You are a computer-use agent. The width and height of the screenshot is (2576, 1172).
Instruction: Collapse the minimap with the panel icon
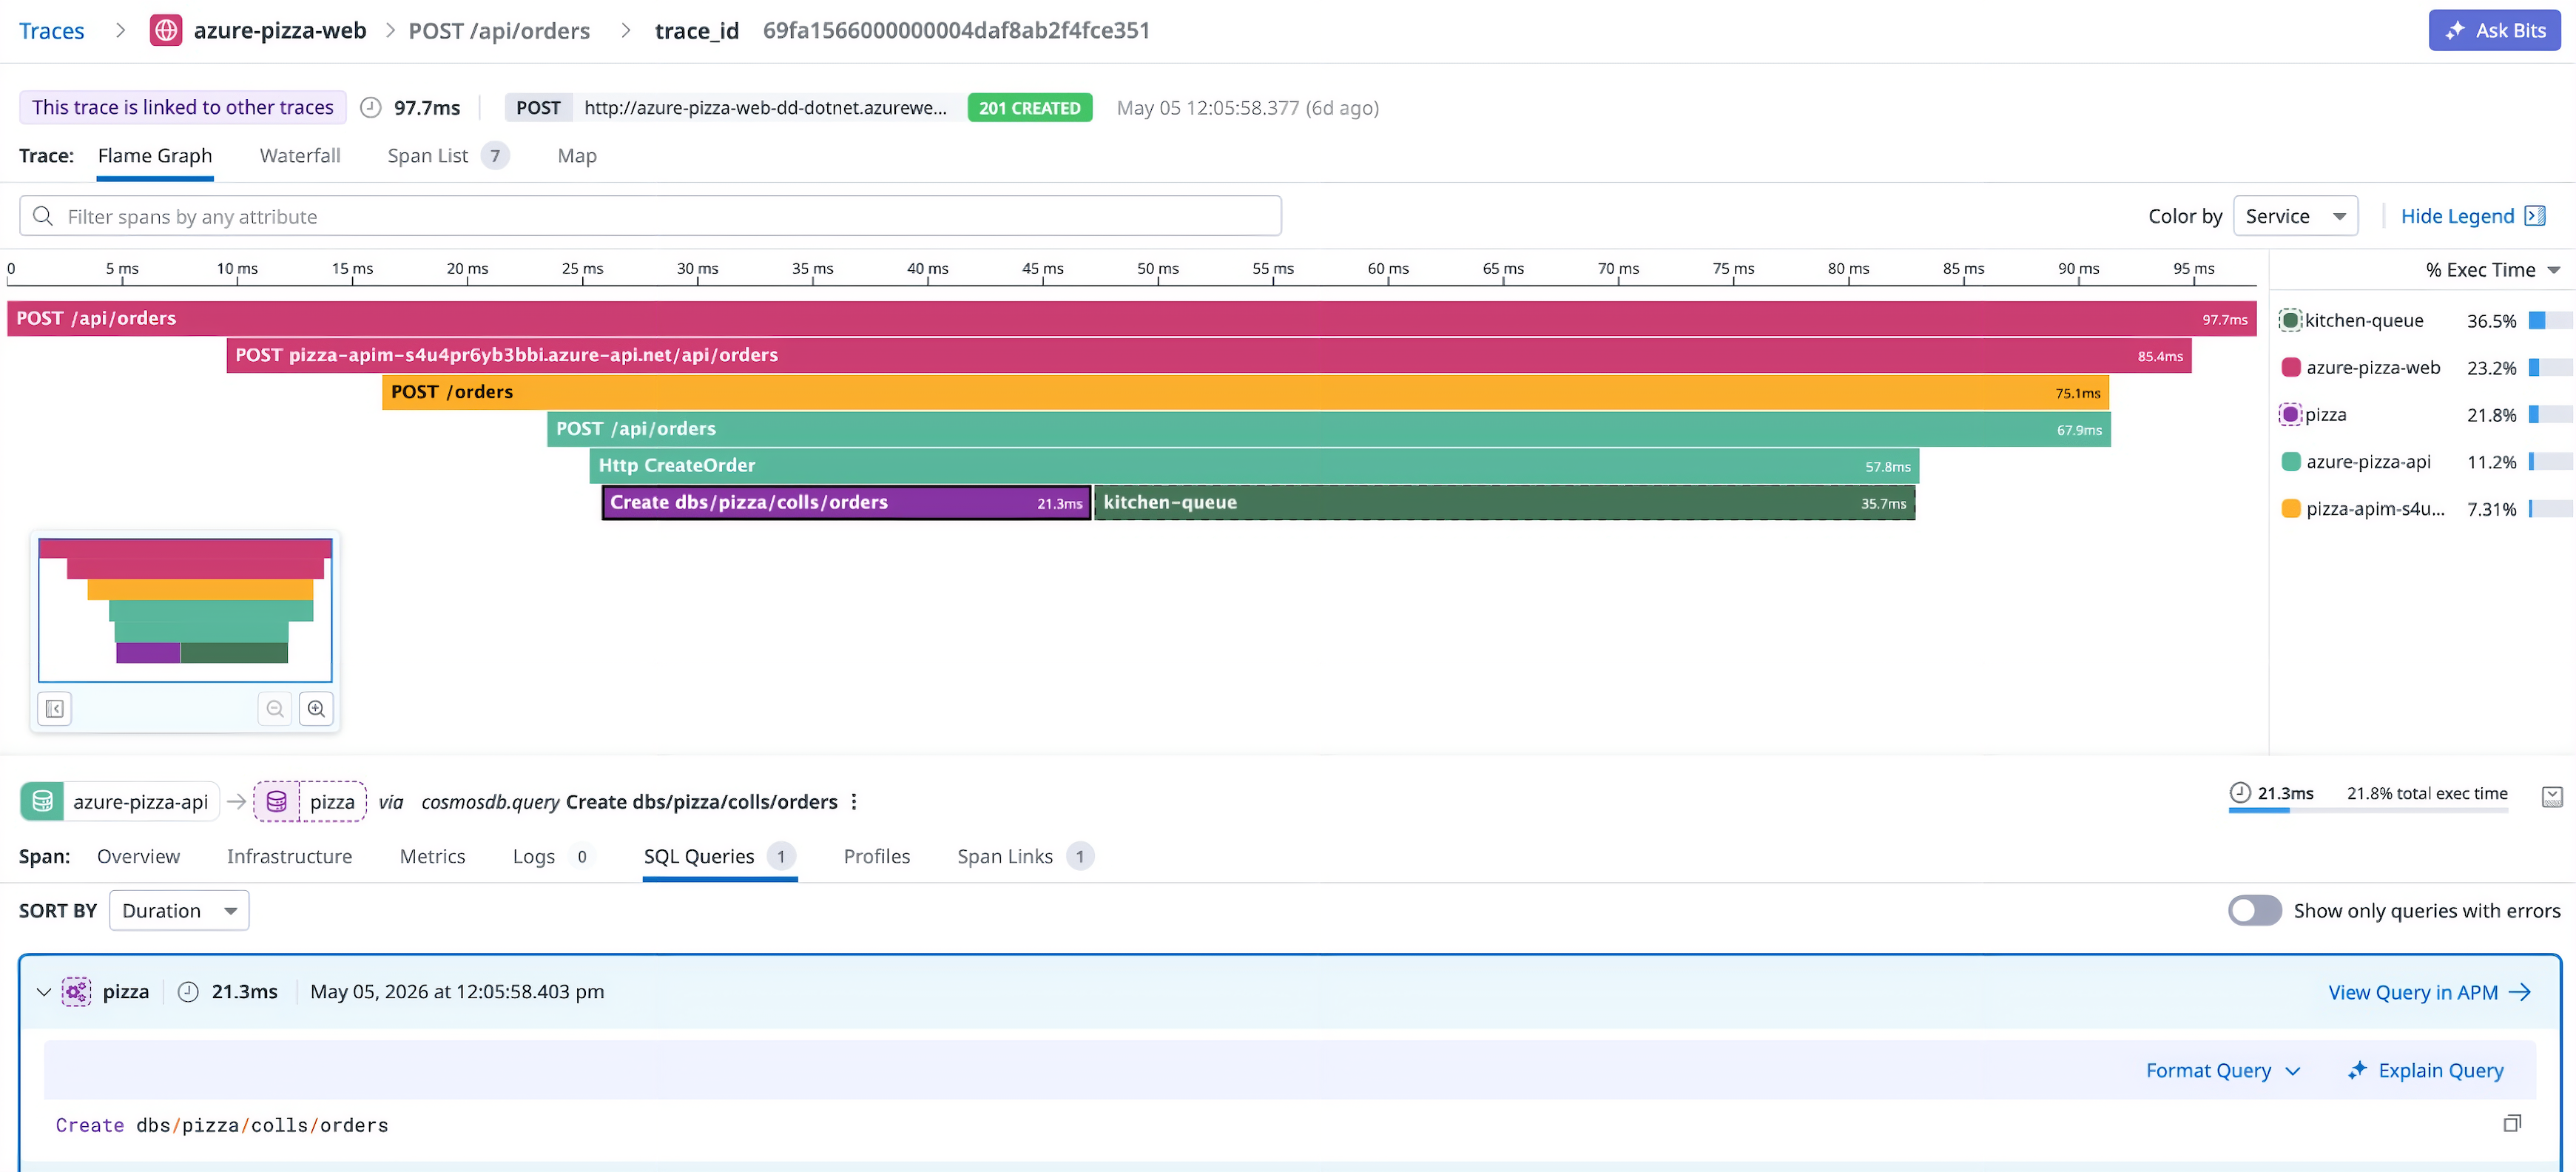(55, 708)
